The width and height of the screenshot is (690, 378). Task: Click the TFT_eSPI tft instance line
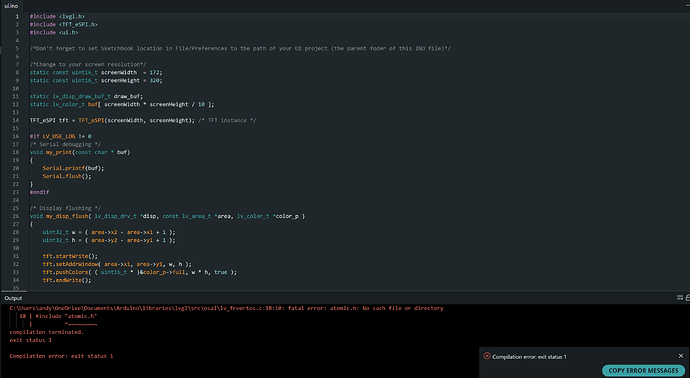(143, 120)
